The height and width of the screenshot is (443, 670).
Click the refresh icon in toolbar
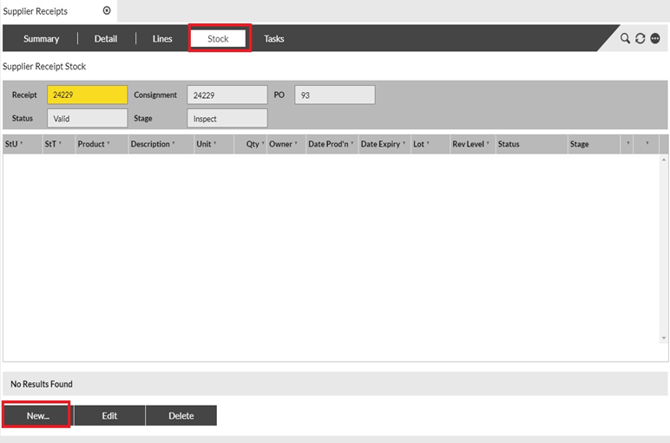640,39
